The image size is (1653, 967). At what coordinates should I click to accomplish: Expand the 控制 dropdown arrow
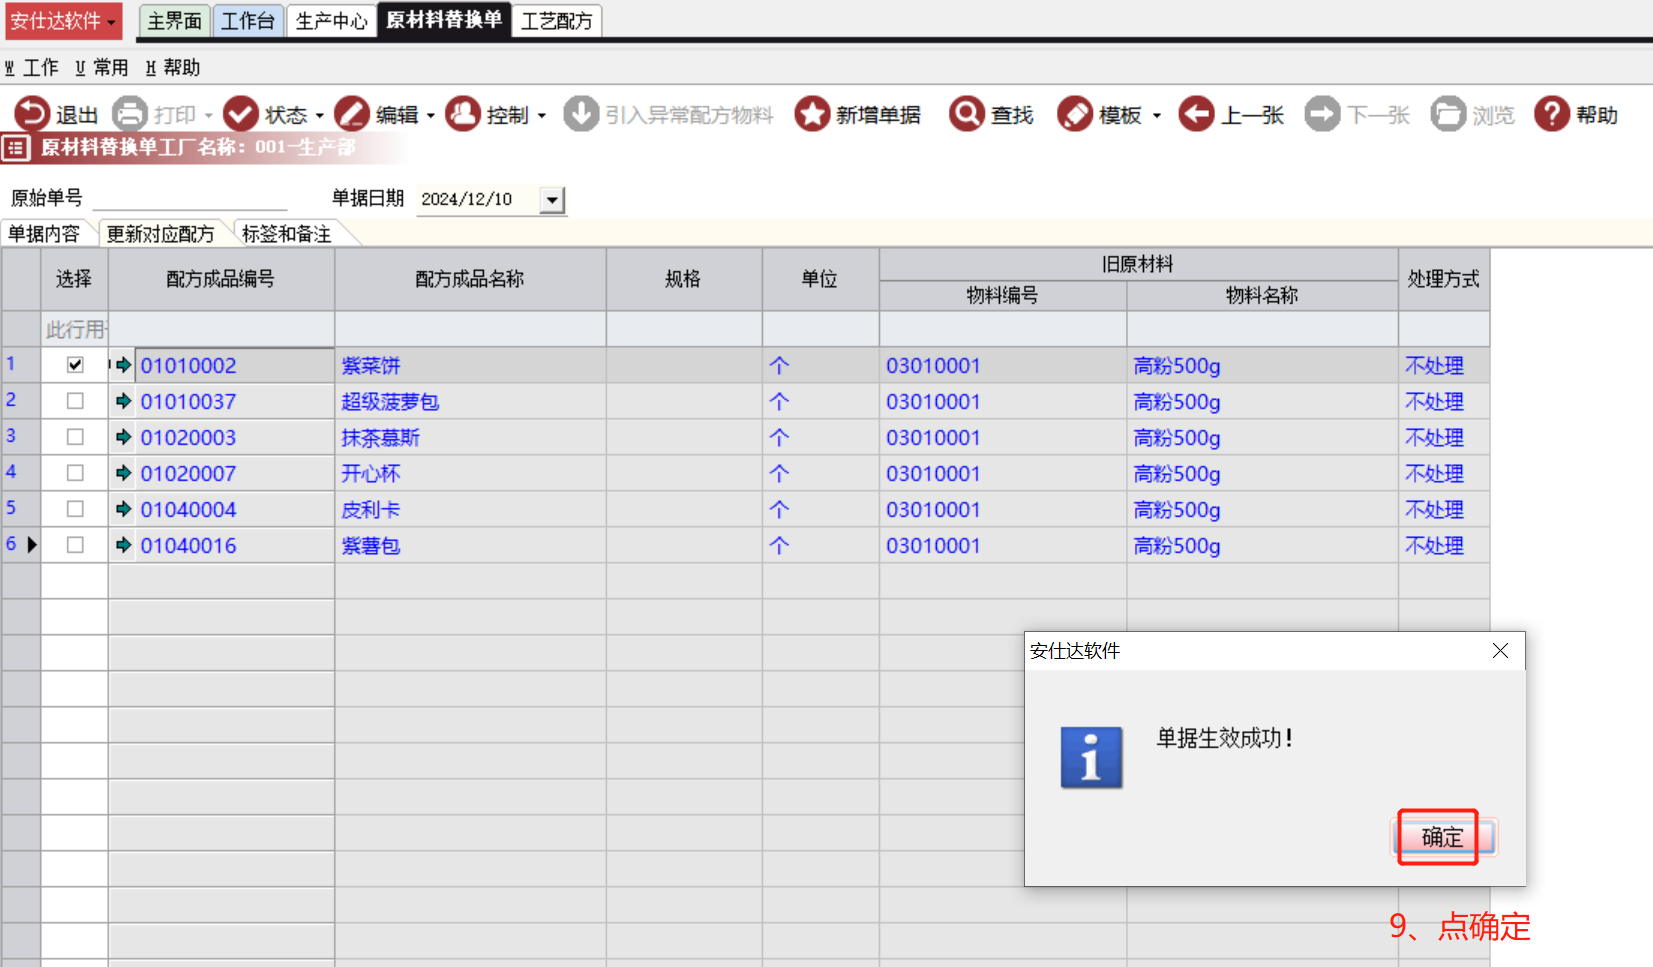pyautogui.click(x=542, y=116)
